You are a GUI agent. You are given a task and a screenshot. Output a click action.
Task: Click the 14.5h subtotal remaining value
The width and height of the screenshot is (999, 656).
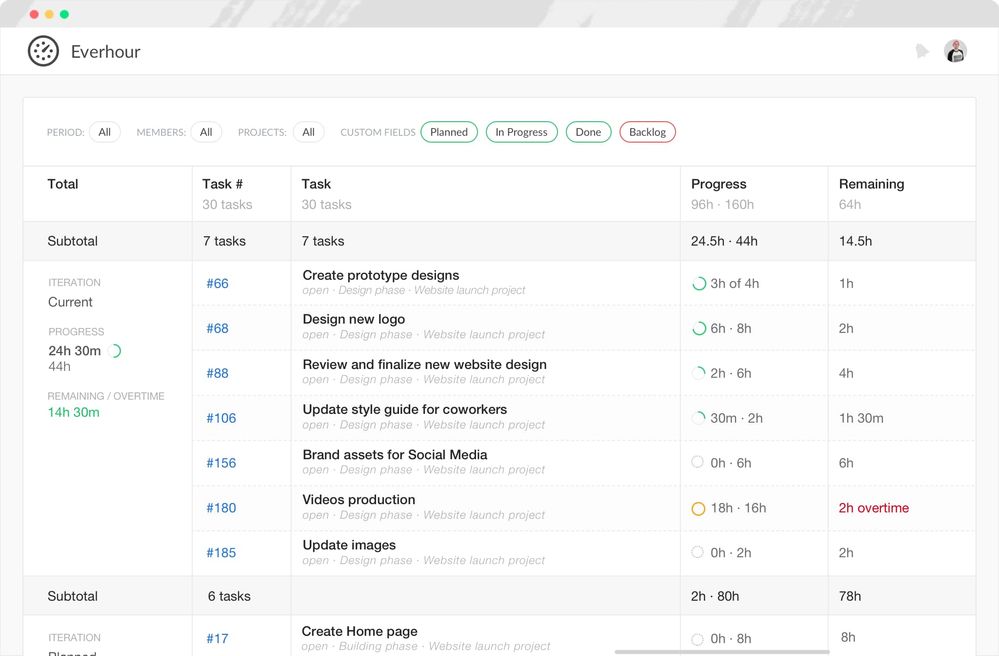(x=856, y=241)
